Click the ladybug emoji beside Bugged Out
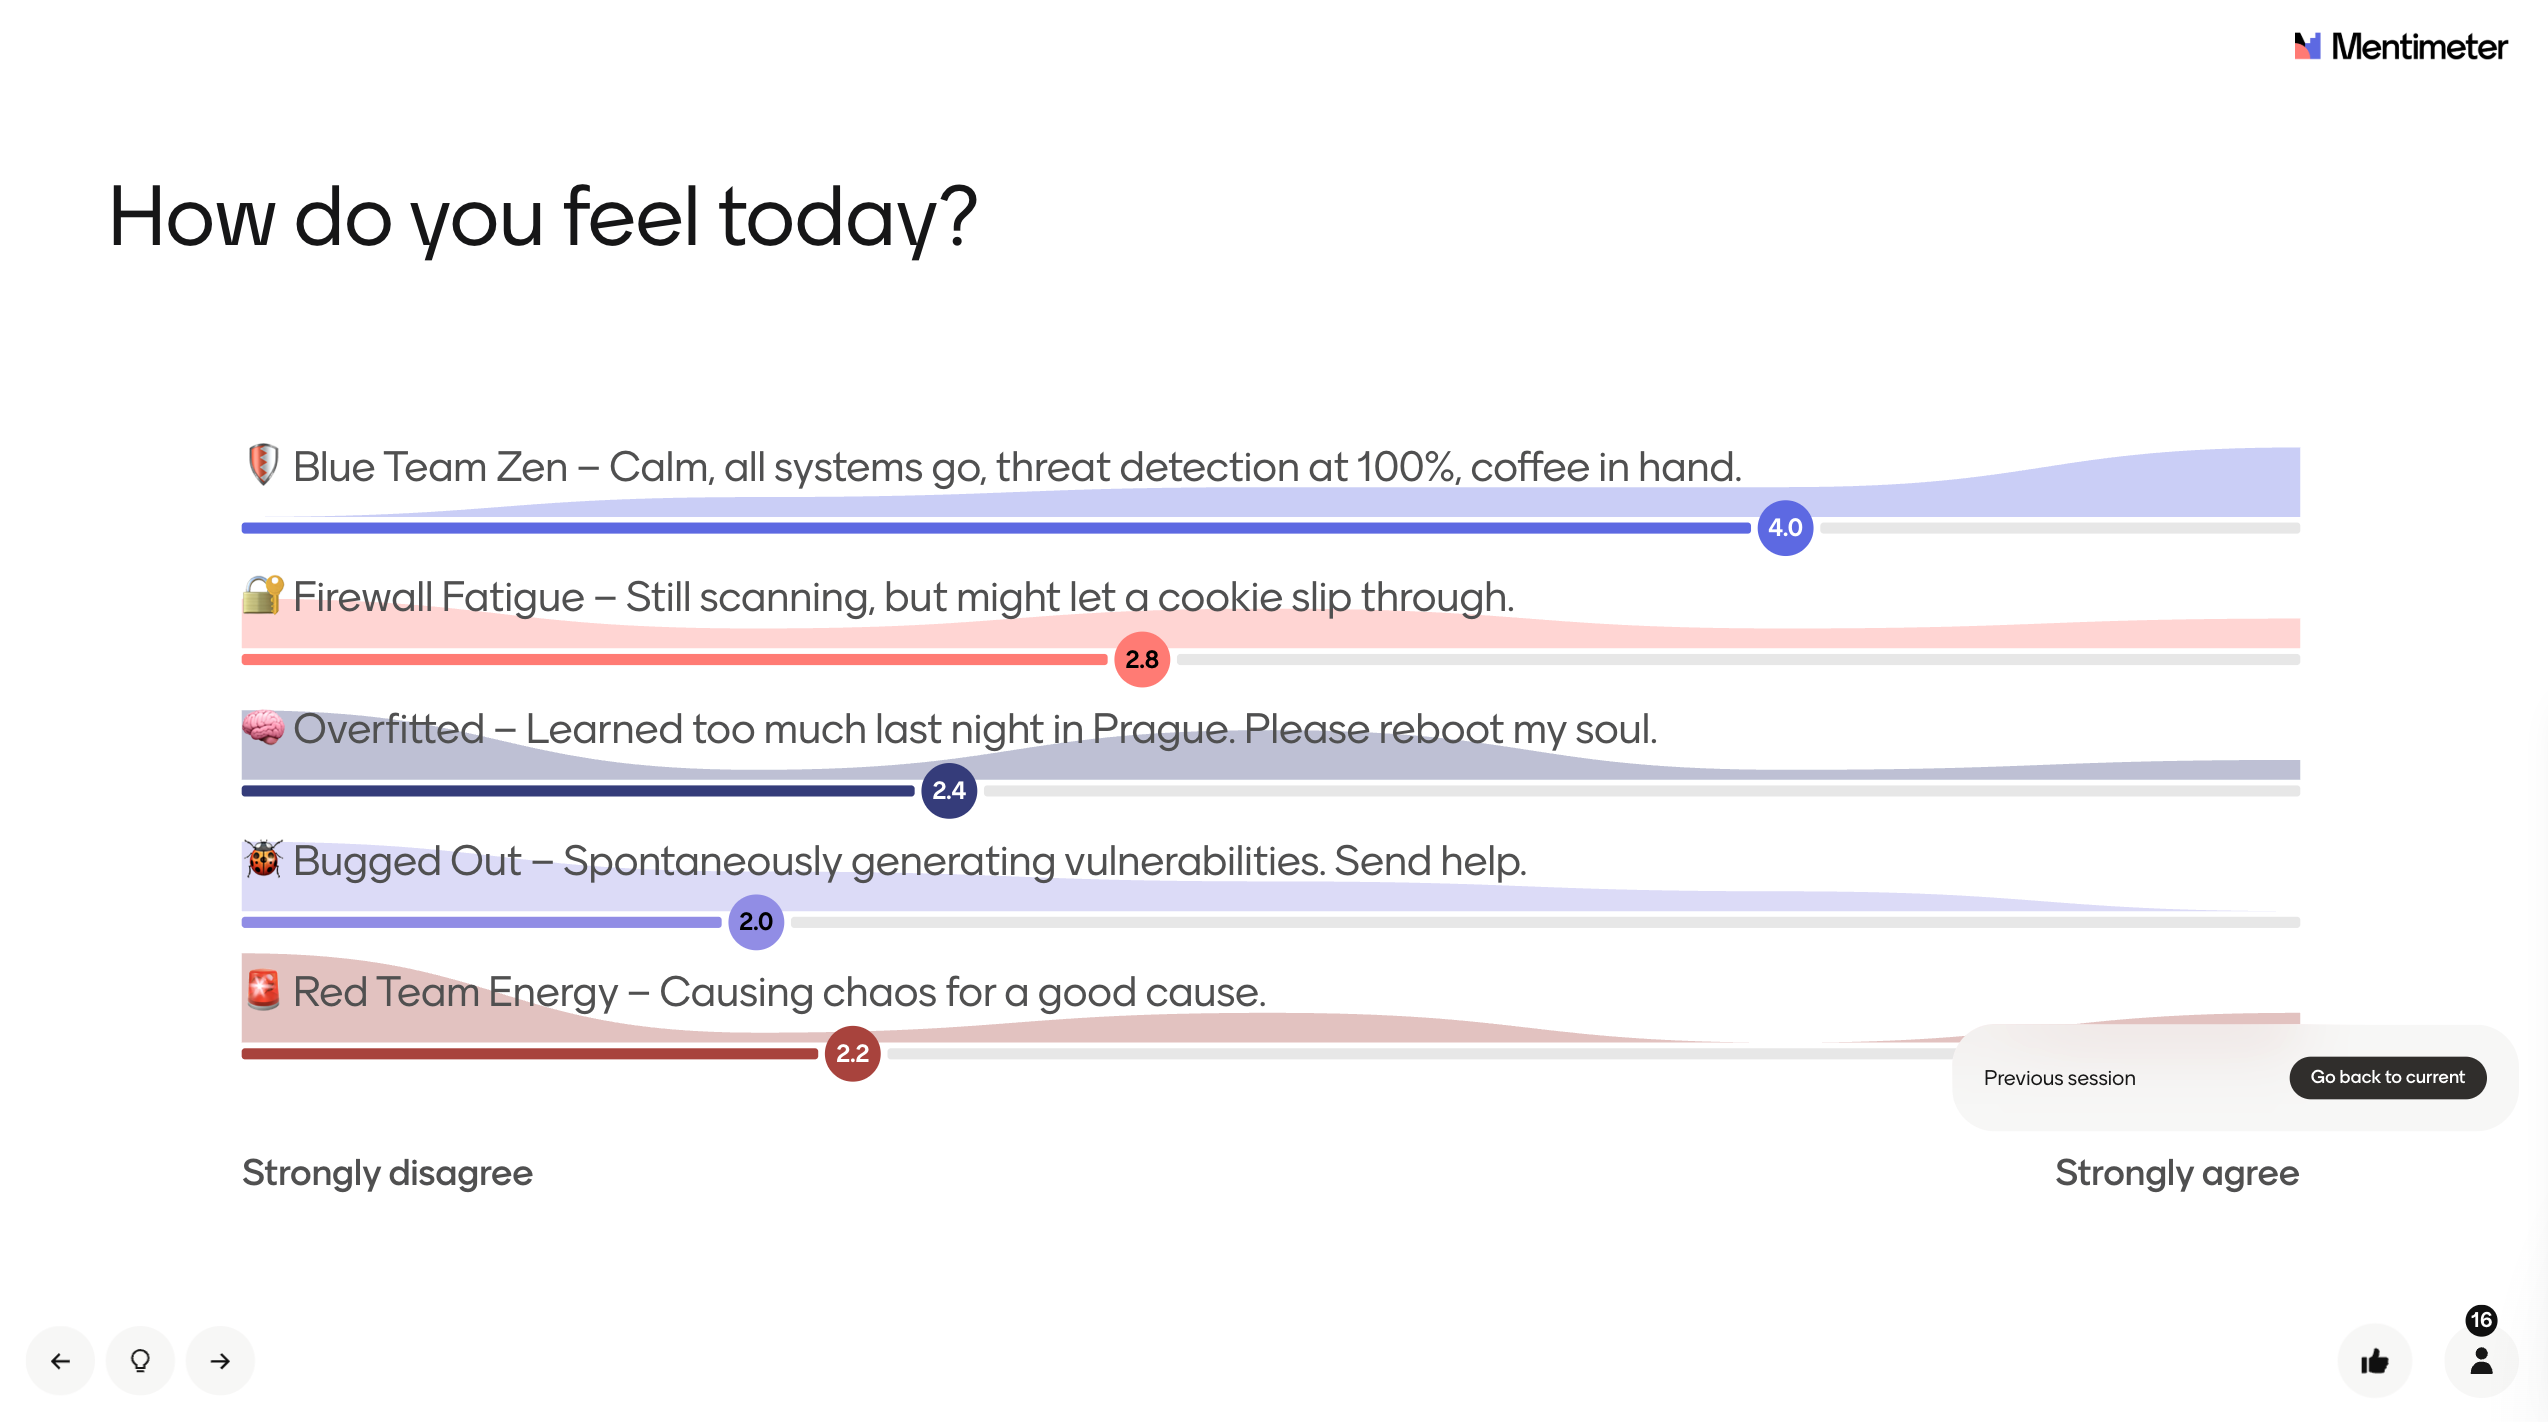 point(263,859)
